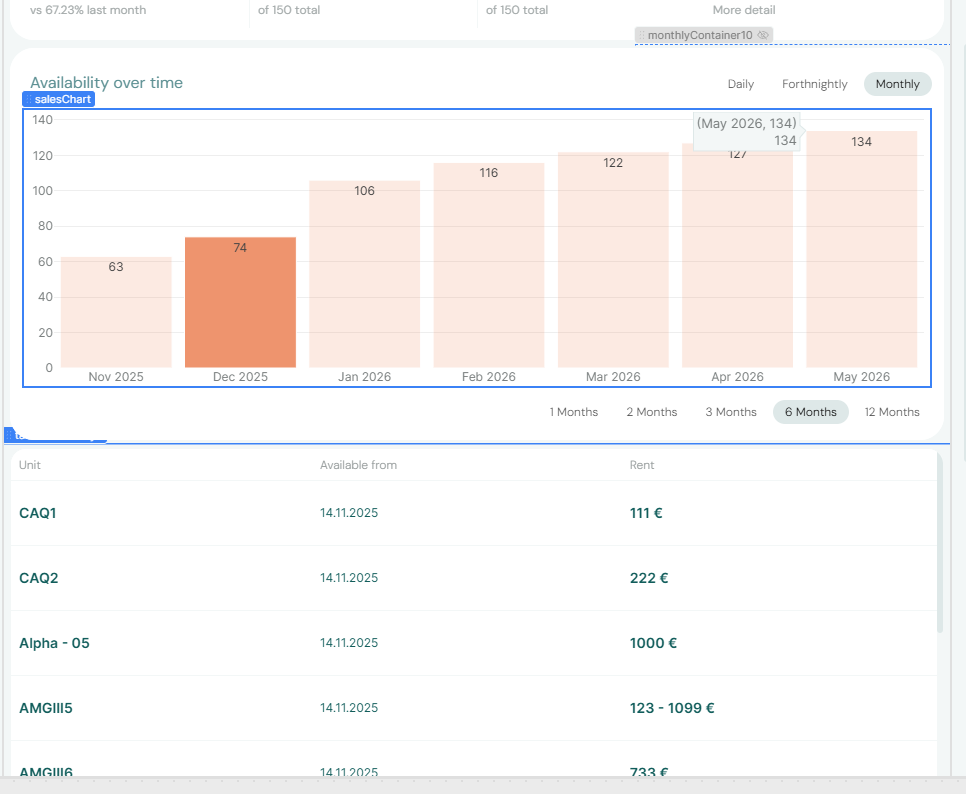Viewport: 966px width, 794px height.
Task: Click the hidden-eye icon beside monthlyContainer10
Action: pyautogui.click(x=763, y=35)
